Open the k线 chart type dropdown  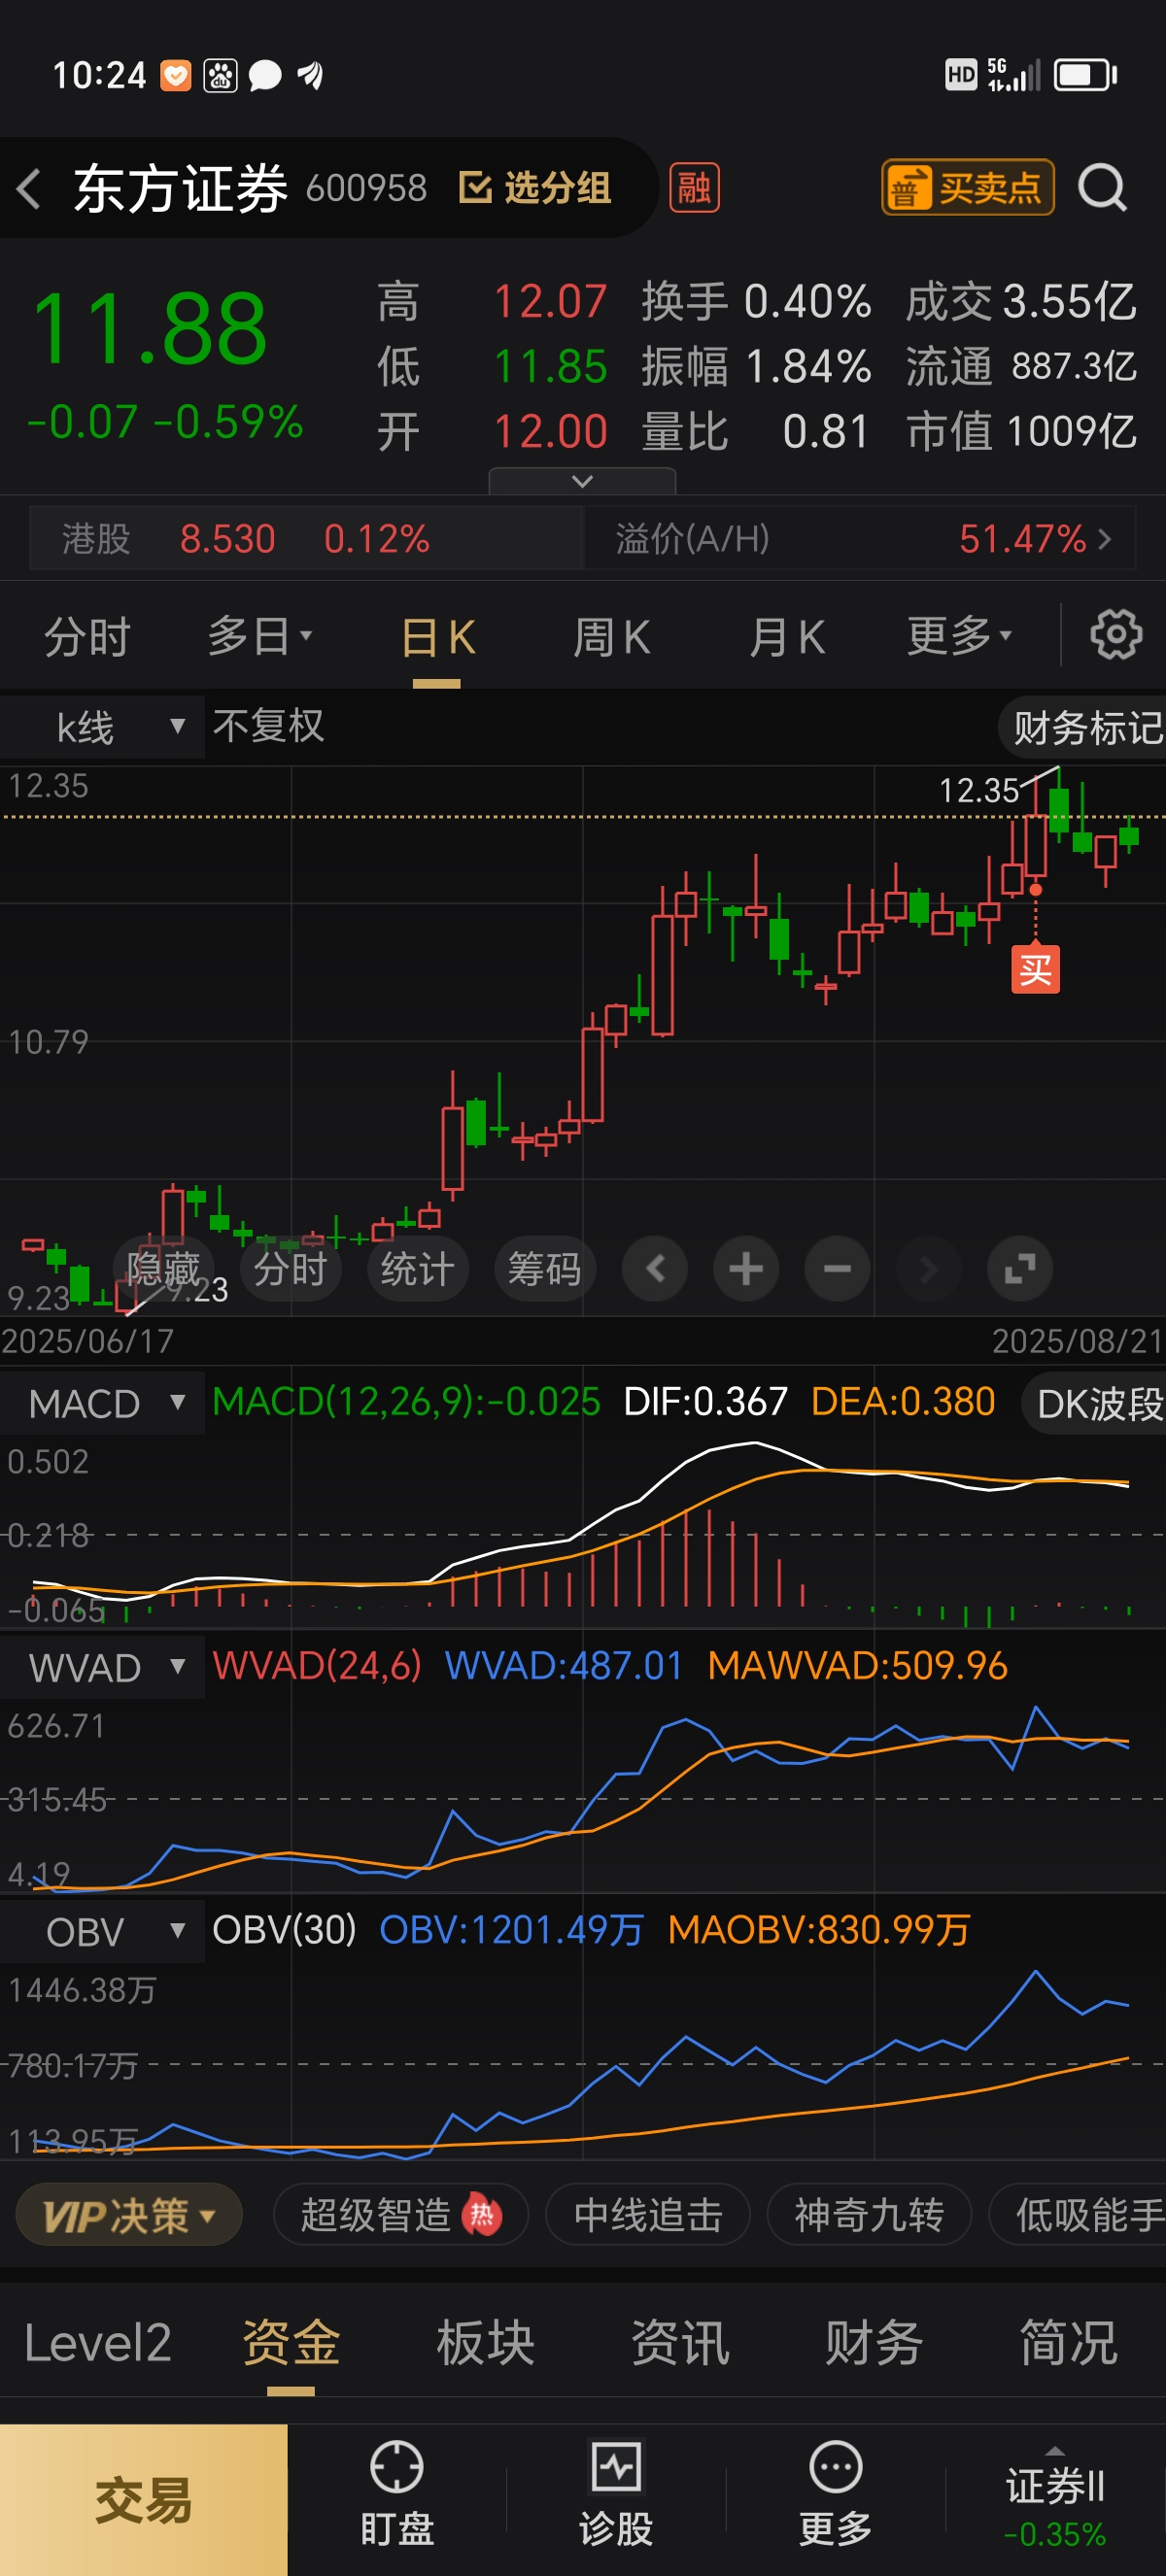click(102, 727)
